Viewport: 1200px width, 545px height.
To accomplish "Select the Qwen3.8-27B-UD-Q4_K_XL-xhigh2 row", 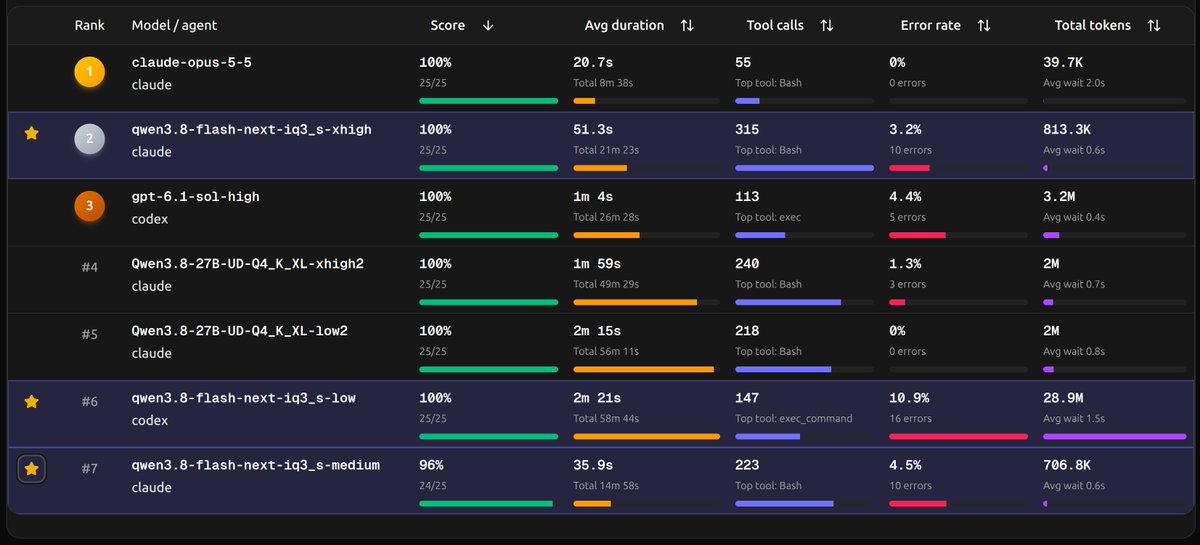I will click(x=600, y=280).
